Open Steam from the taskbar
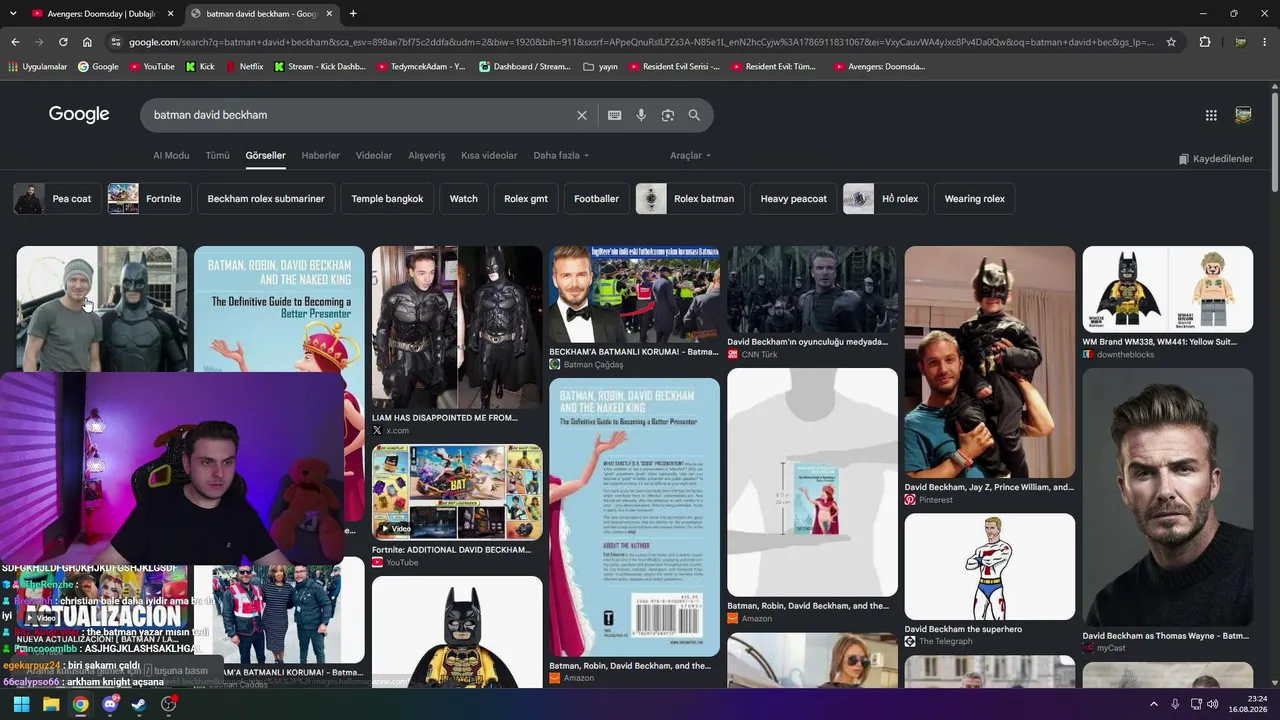This screenshot has width=1280, height=720. (x=139, y=704)
